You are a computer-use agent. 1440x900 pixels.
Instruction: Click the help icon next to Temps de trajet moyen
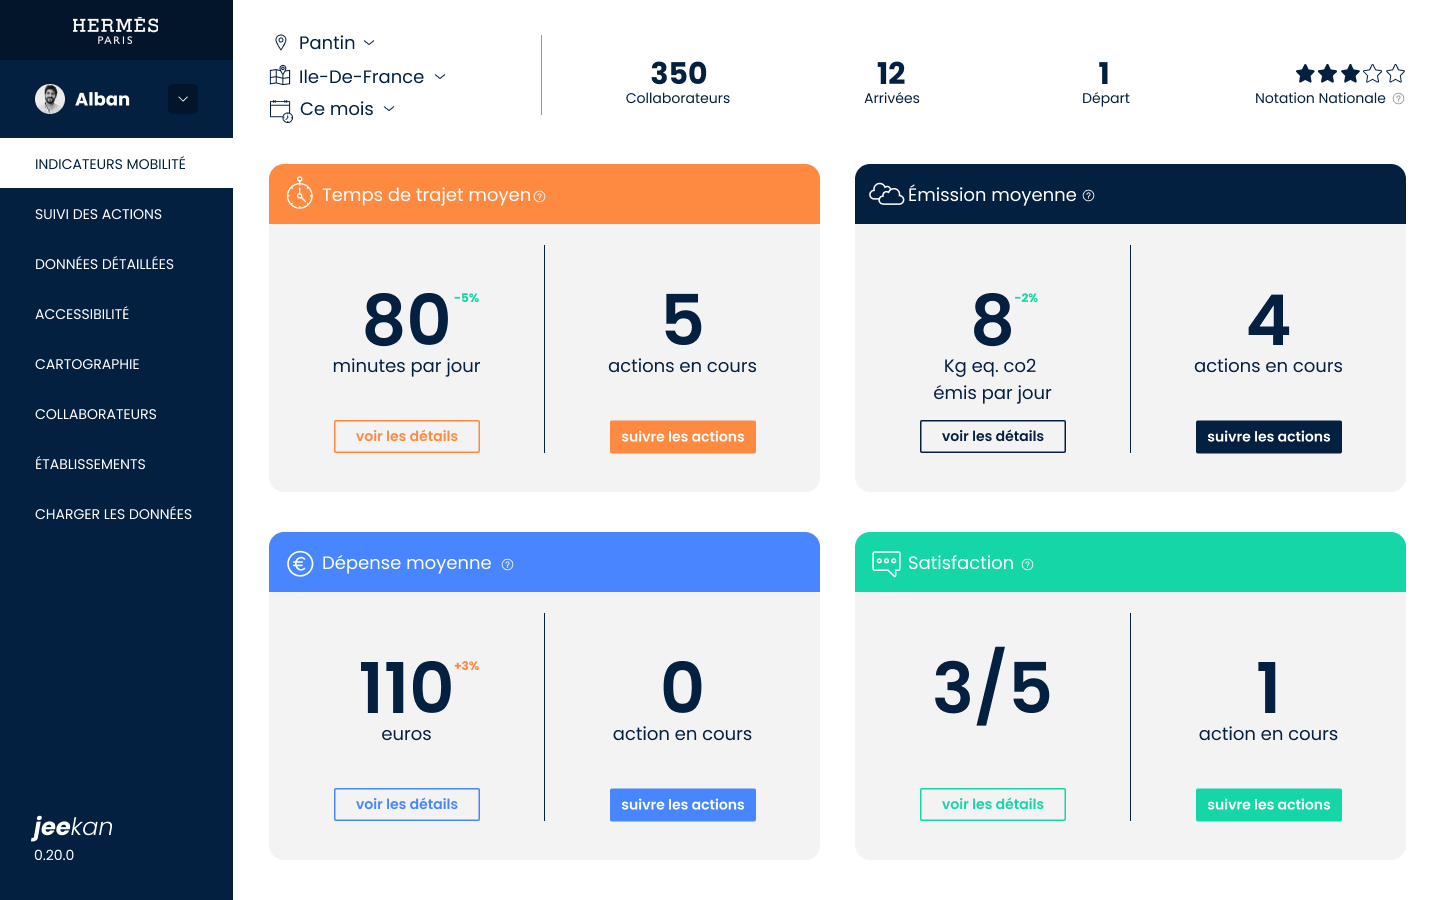point(540,197)
